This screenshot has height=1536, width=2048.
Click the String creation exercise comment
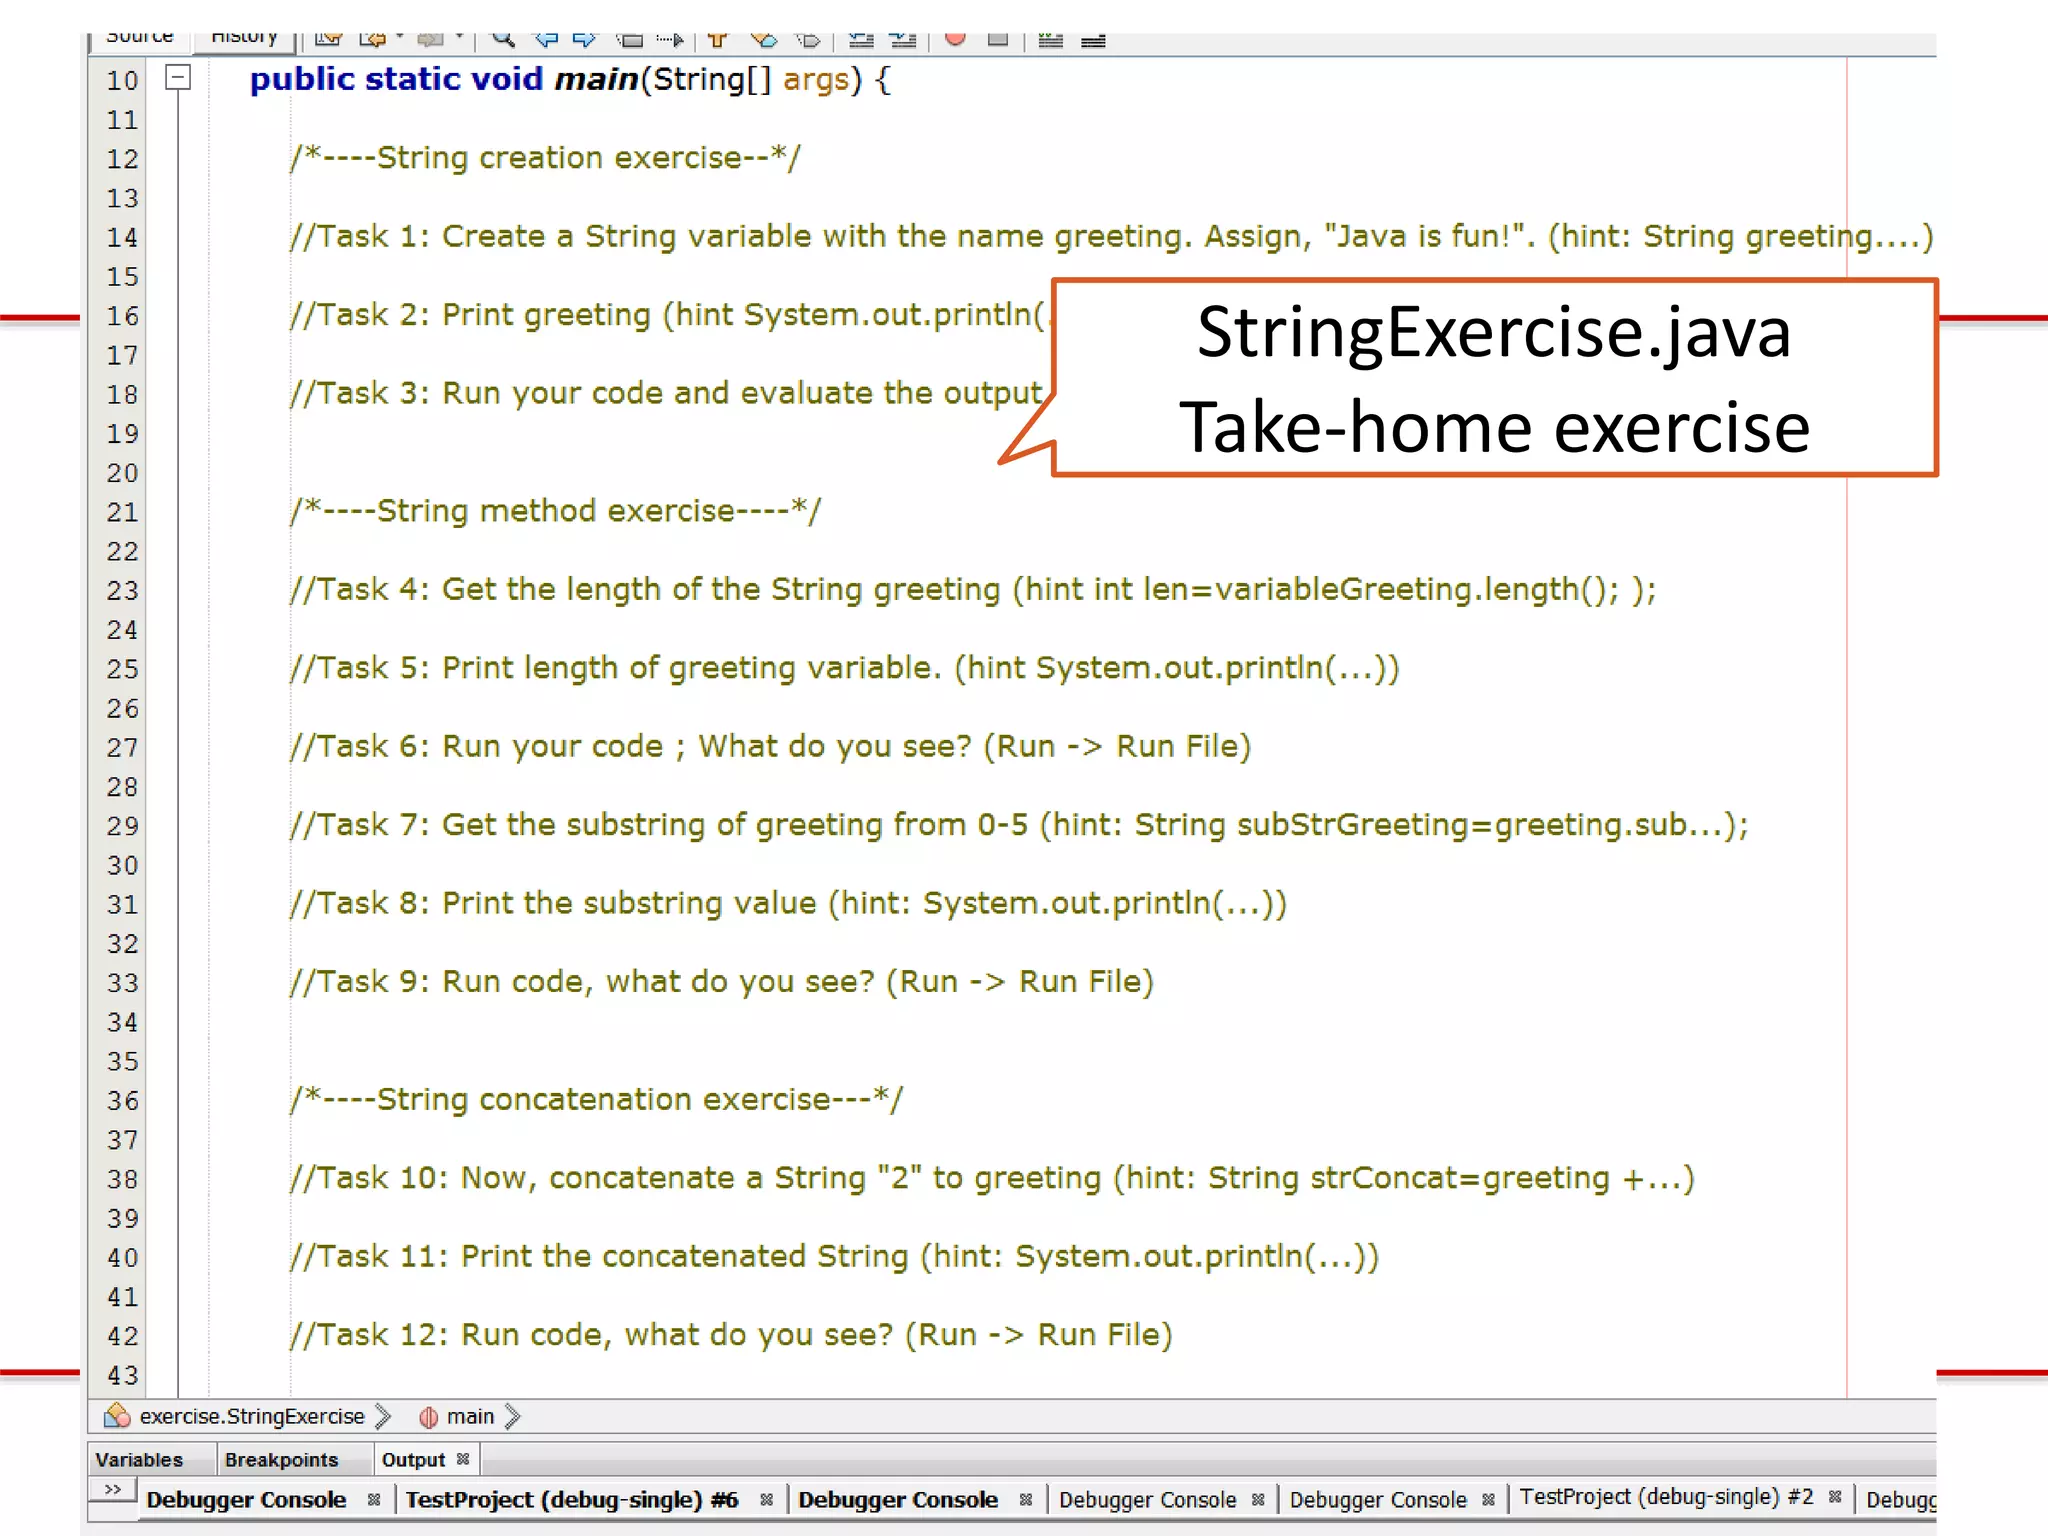[x=545, y=158]
